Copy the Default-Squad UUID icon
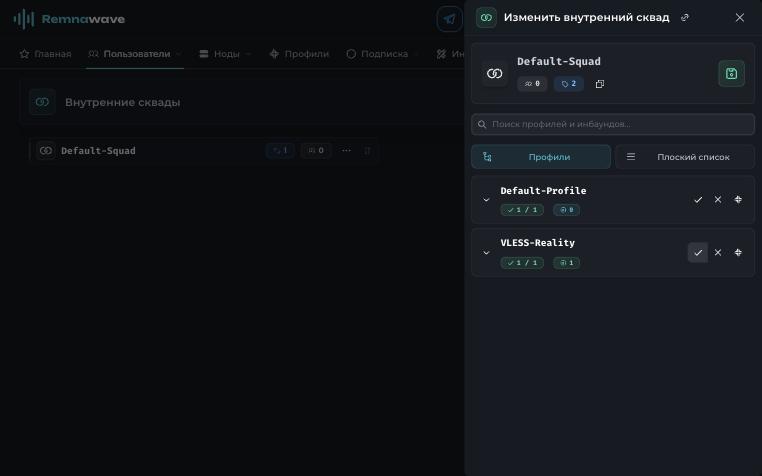This screenshot has width=762, height=476. pos(600,84)
